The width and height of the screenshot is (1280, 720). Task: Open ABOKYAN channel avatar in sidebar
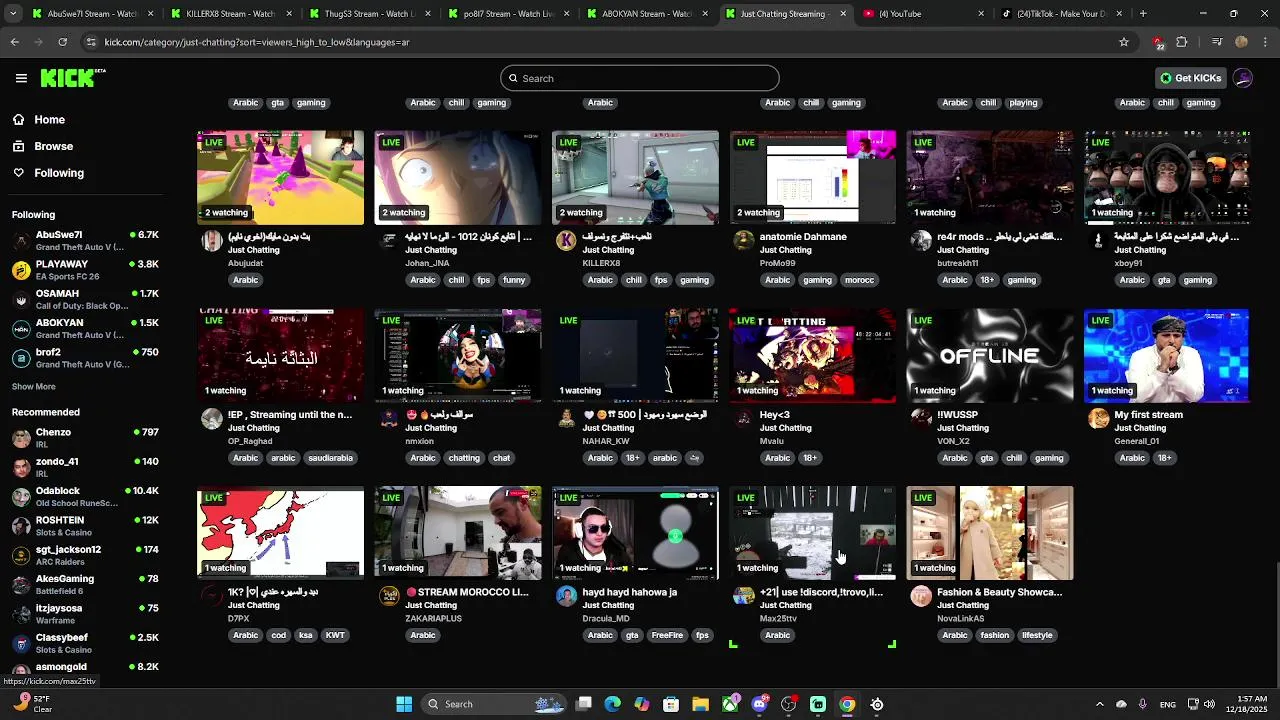click(21, 329)
